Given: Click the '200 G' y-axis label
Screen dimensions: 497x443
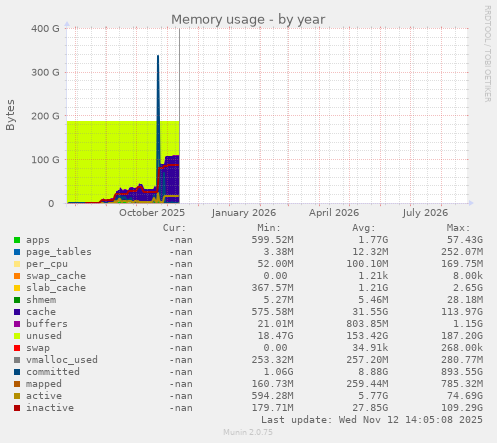Looking at the screenshot, I should 45,116.
